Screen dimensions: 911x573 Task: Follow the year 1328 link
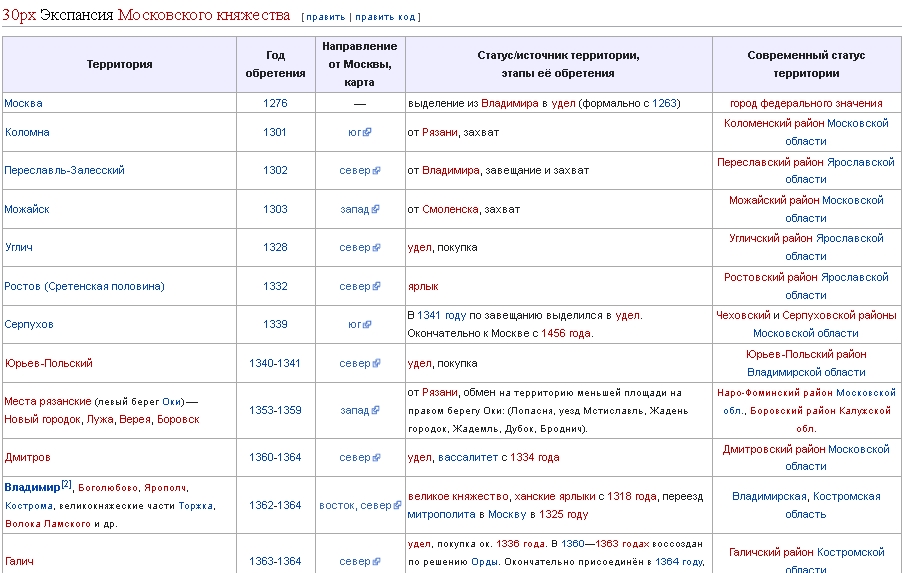click(x=275, y=247)
